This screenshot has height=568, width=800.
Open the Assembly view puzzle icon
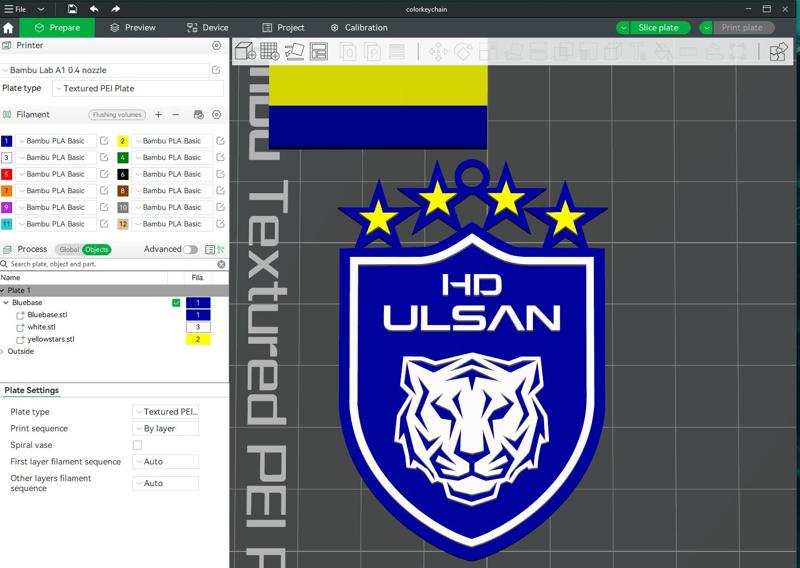click(779, 52)
